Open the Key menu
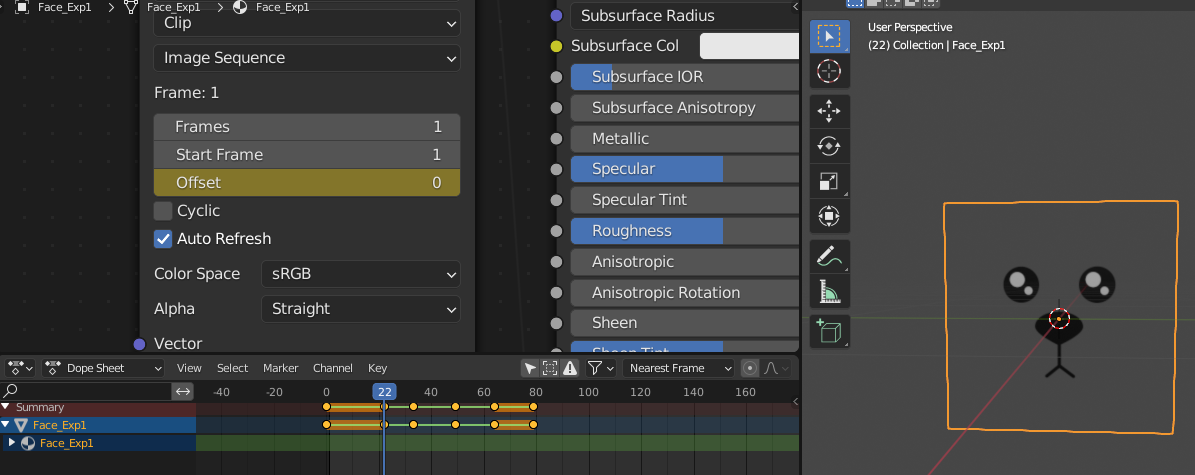 coord(378,368)
